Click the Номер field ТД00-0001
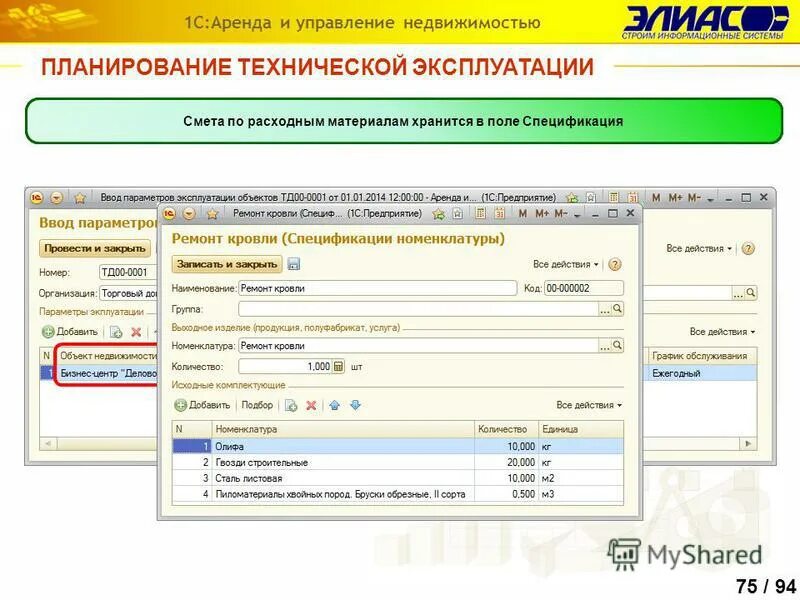Viewport: 800px width, 600px height. [128, 272]
